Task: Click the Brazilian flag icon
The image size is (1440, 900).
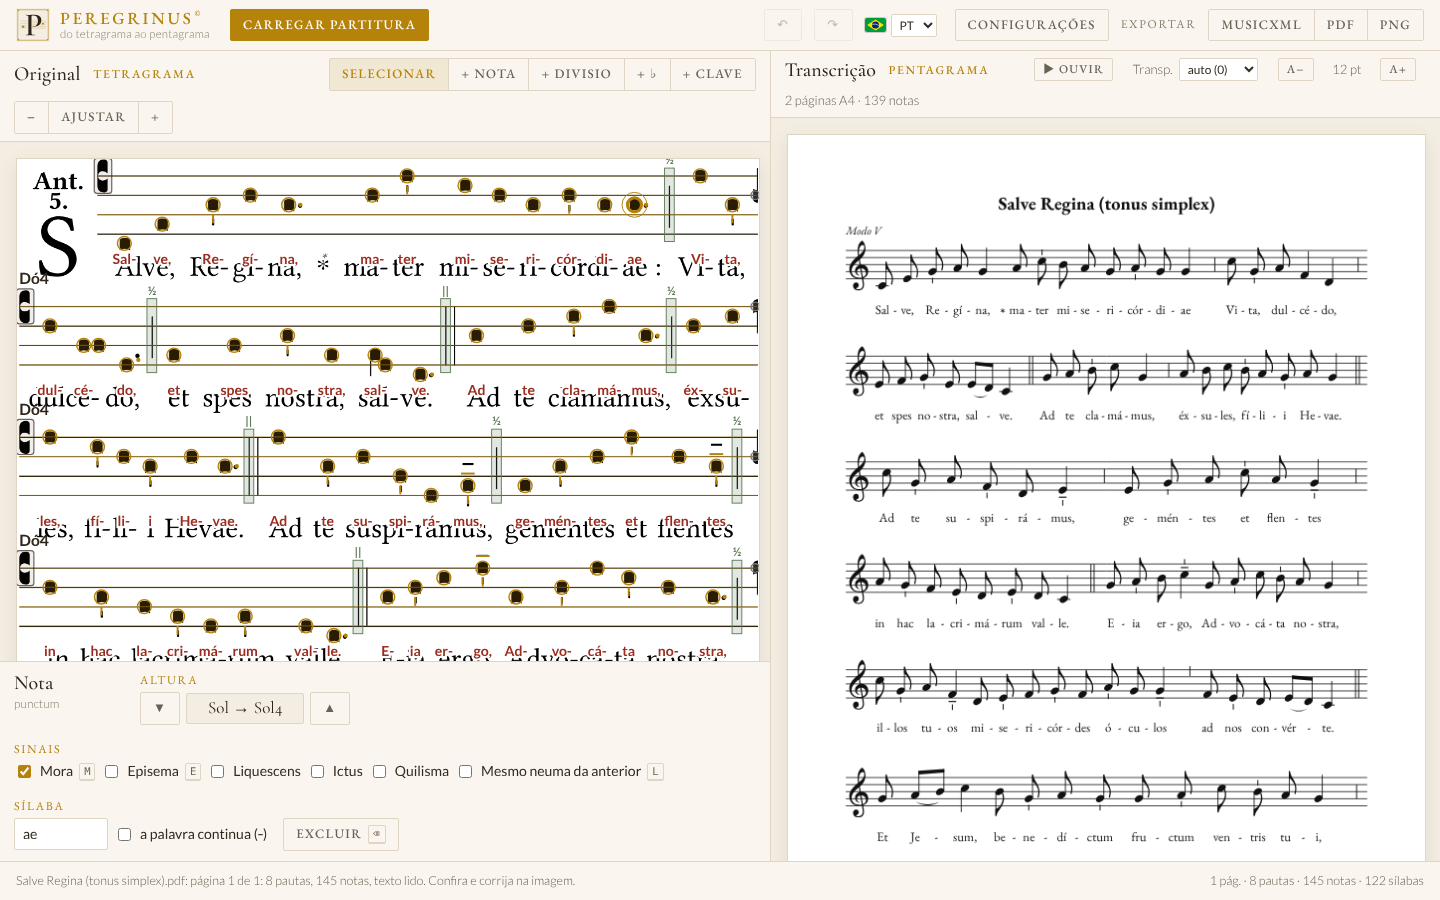Action: (x=875, y=25)
